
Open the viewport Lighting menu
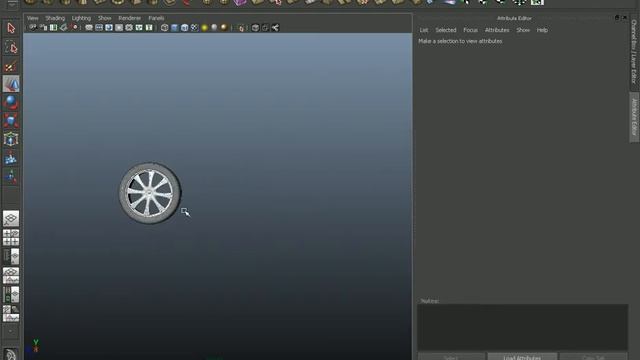pos(81,18)
